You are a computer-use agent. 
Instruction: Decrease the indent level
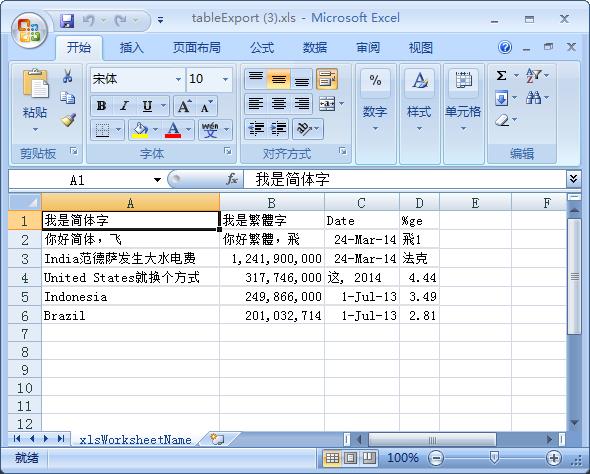(x=256, y=129)
